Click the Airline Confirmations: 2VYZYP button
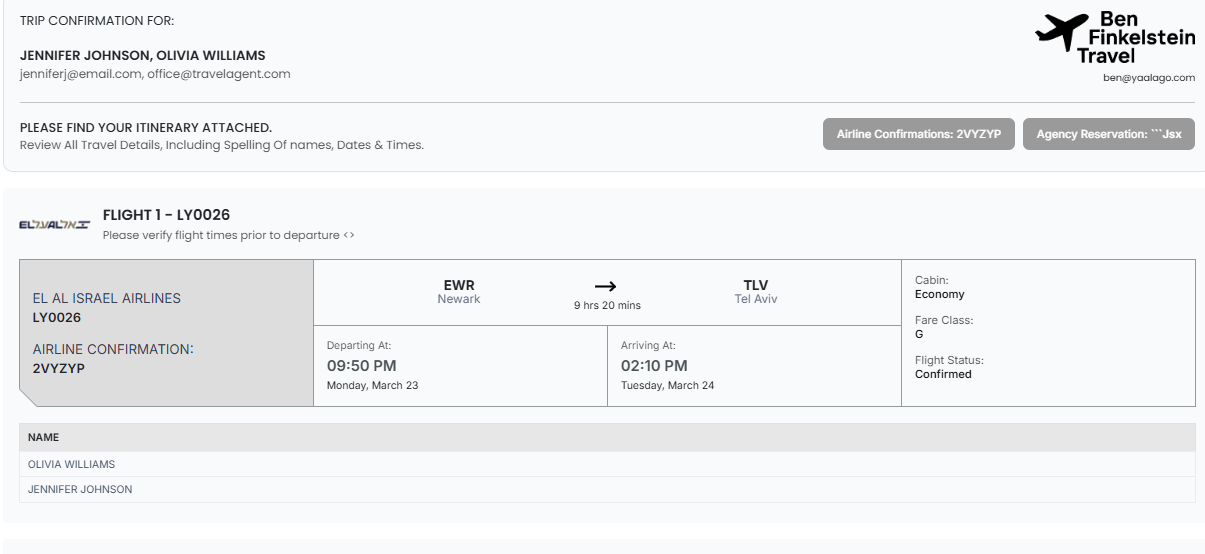This screenshot has width=1205, height=554. 919,135
